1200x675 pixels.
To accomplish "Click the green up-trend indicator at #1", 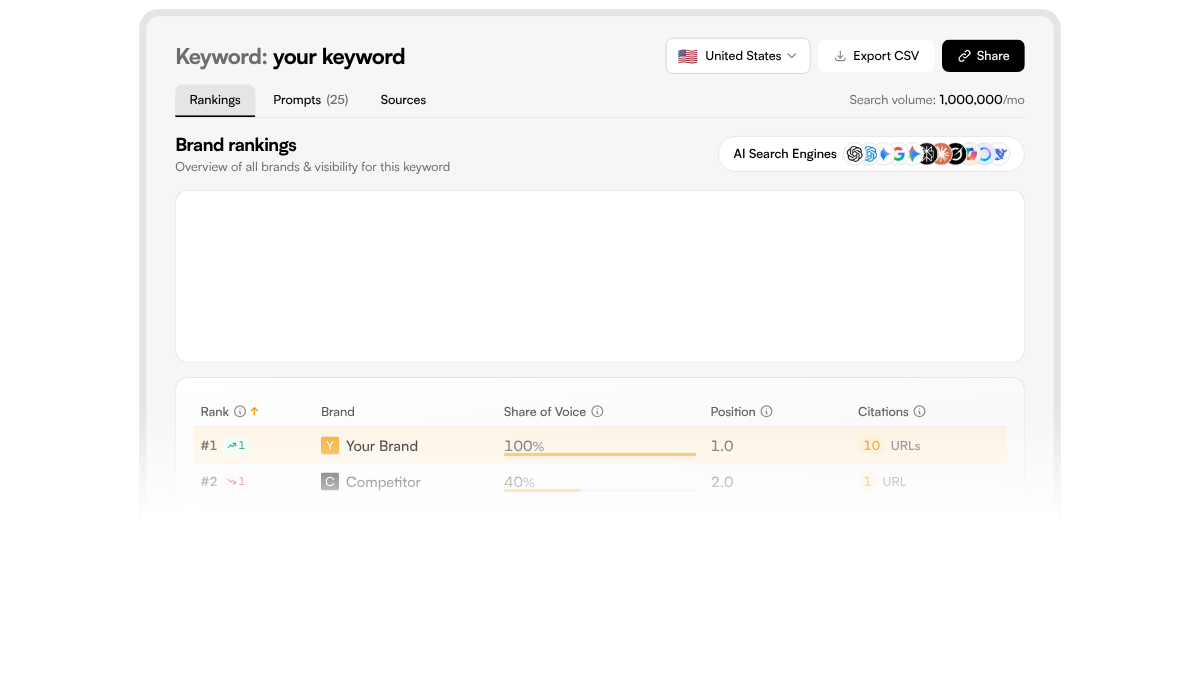I will 236,446.
